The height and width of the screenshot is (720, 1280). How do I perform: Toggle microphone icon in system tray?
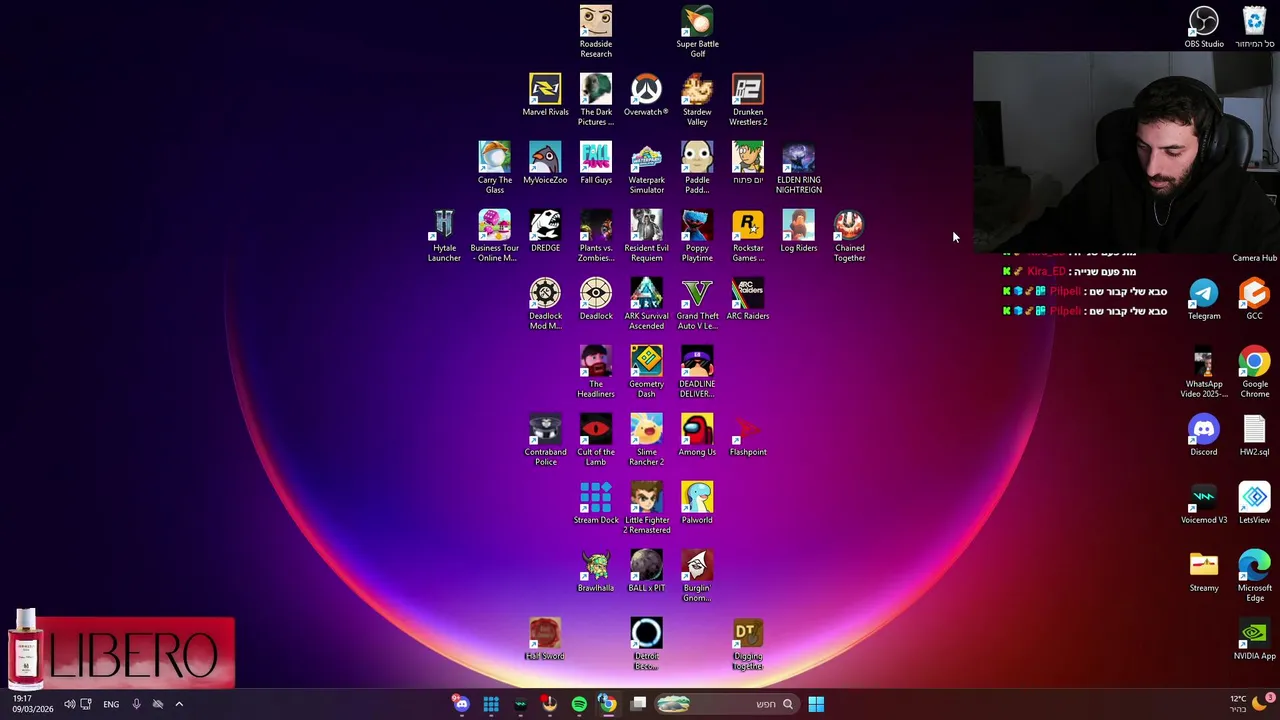(x=136, y=704)
